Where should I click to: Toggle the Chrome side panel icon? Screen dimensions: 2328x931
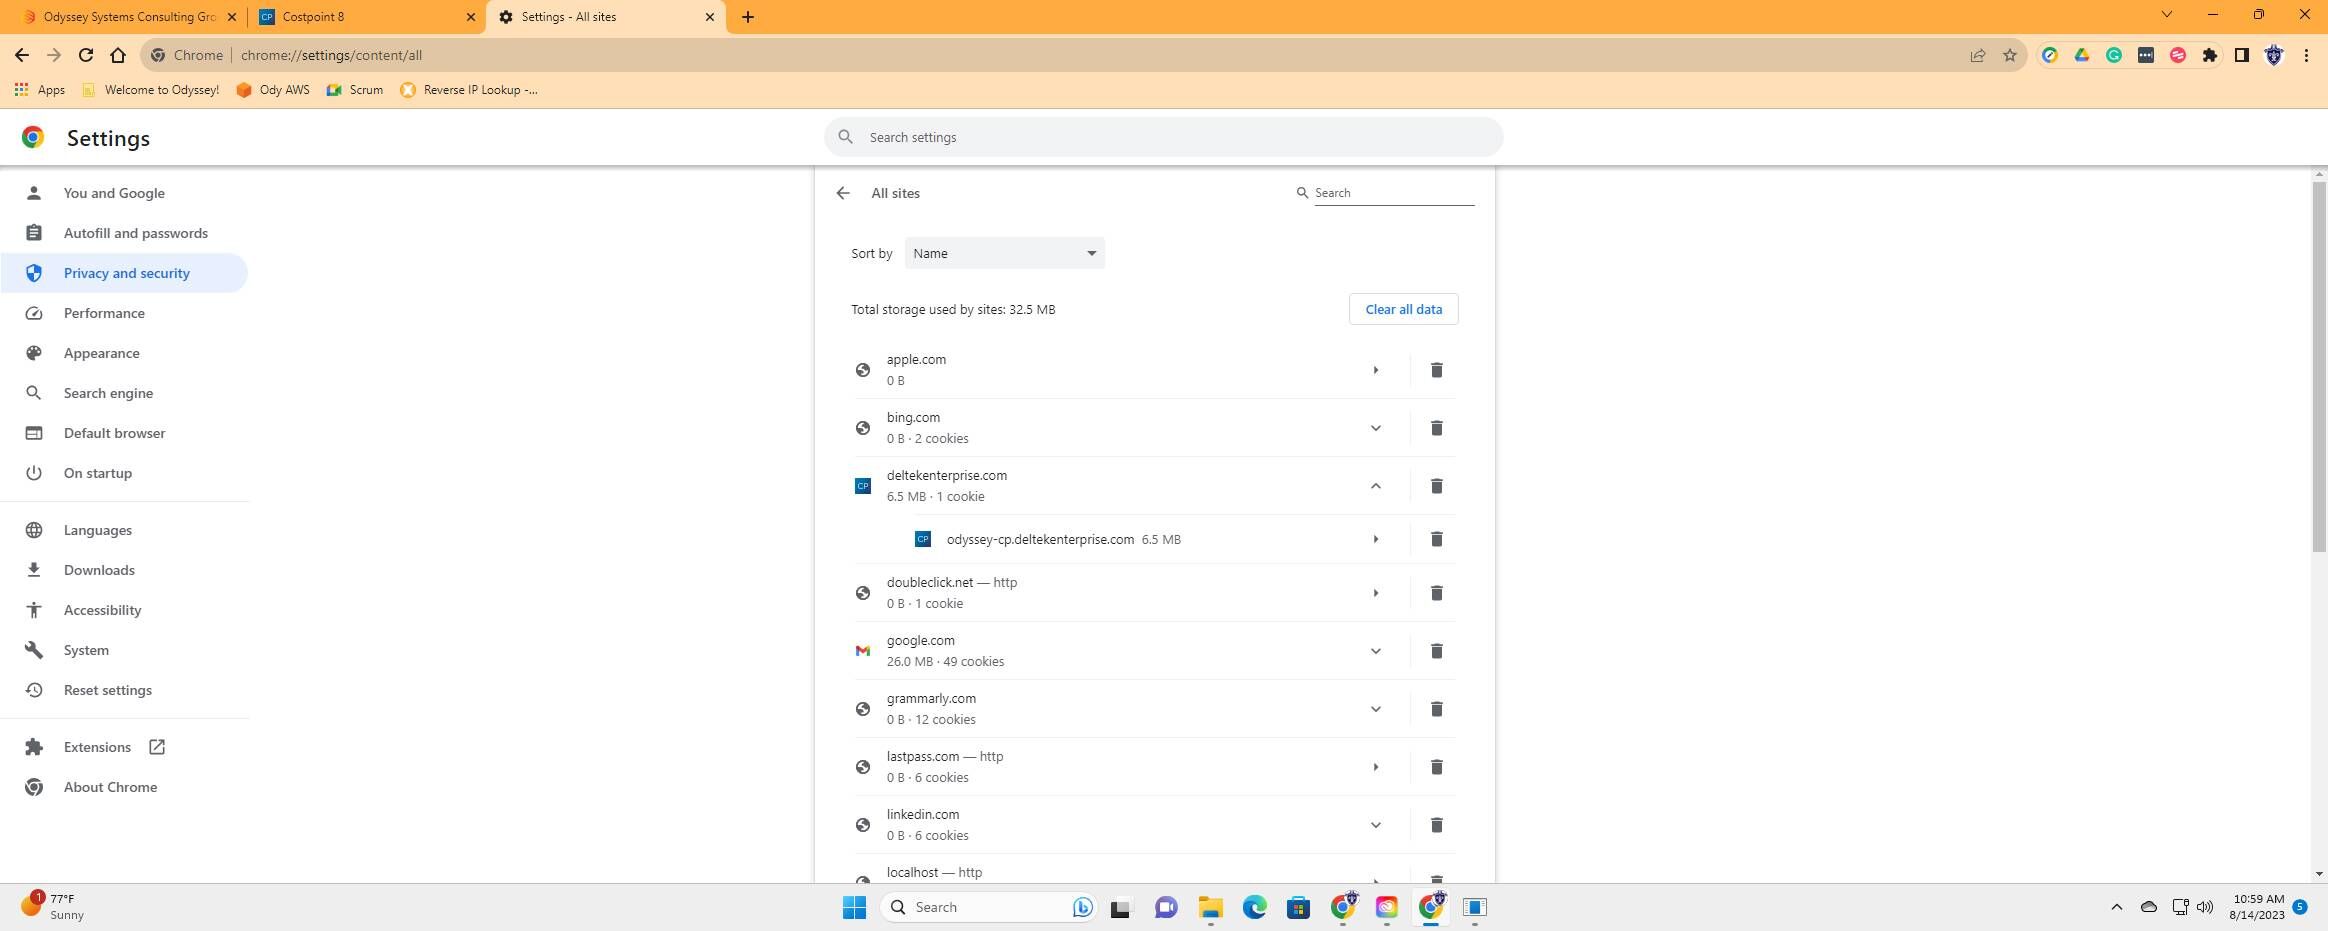click(x=2242, y=55)
